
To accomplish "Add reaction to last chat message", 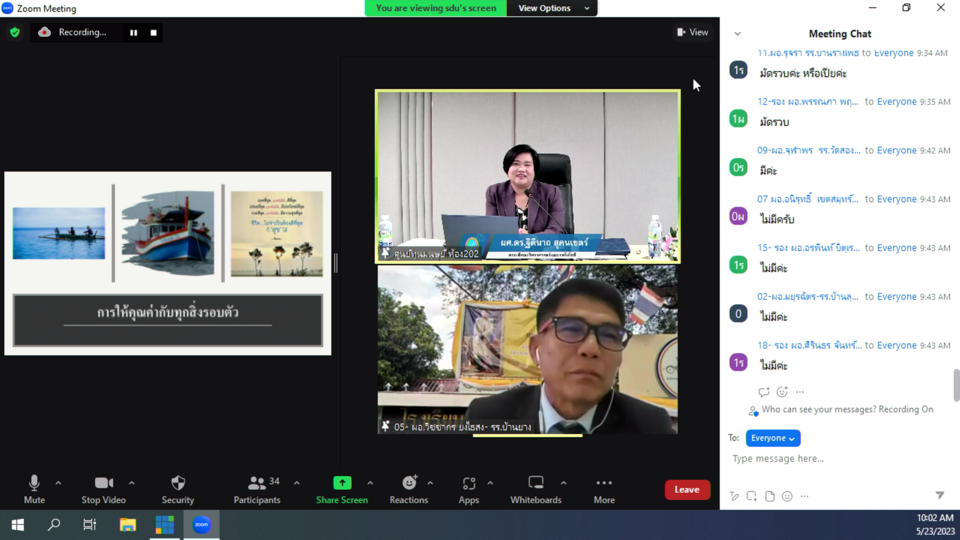I will [x=782, y=392].
